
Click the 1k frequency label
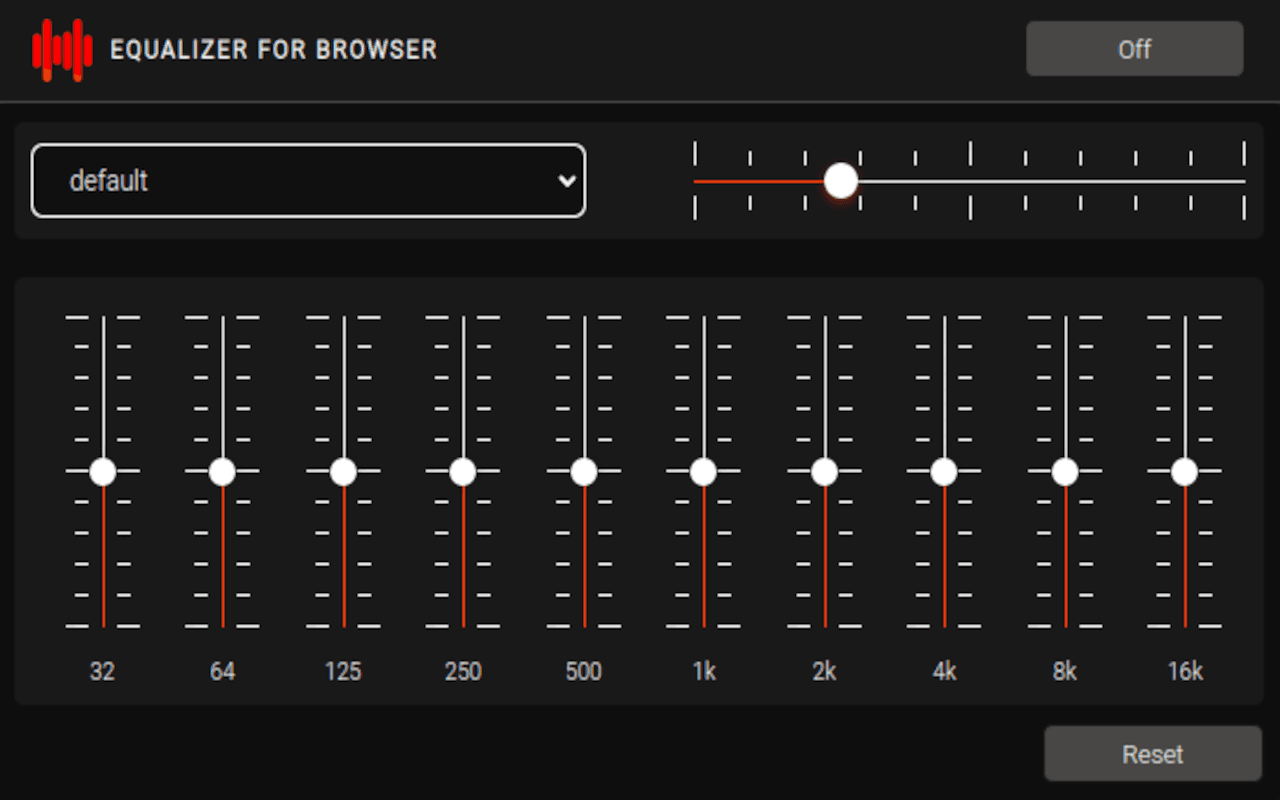click(704, 672)
